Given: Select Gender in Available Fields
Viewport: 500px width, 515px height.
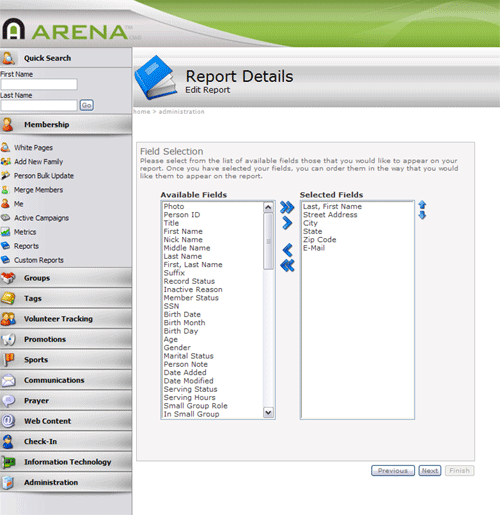Looking at the screenshot, I should [213, 348].
